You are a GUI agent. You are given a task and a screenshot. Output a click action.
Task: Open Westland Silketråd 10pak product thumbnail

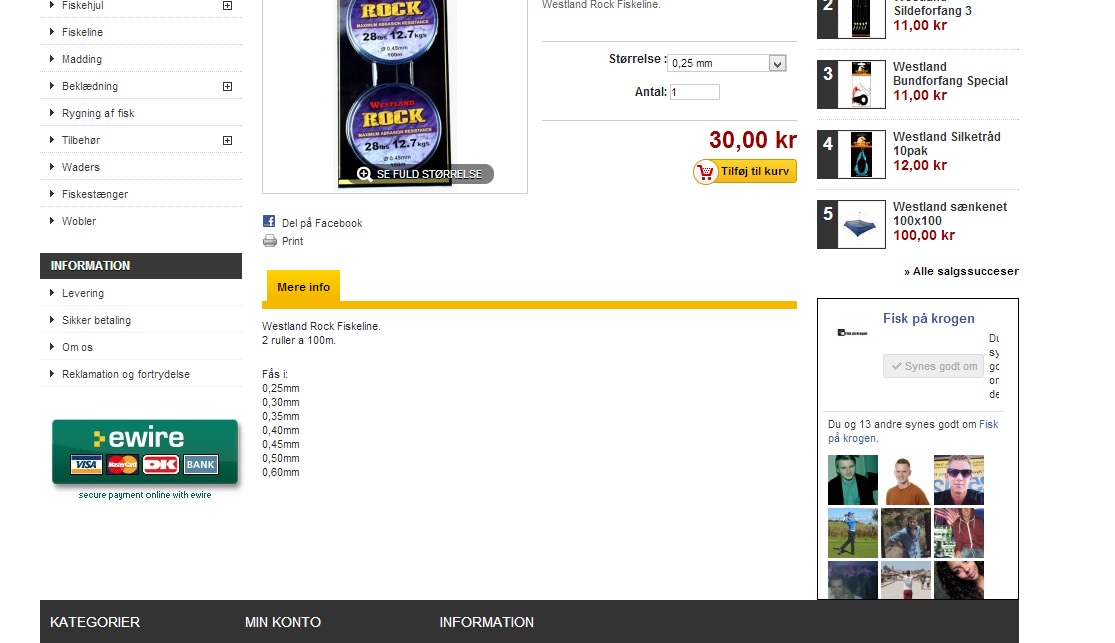(861, 154)
